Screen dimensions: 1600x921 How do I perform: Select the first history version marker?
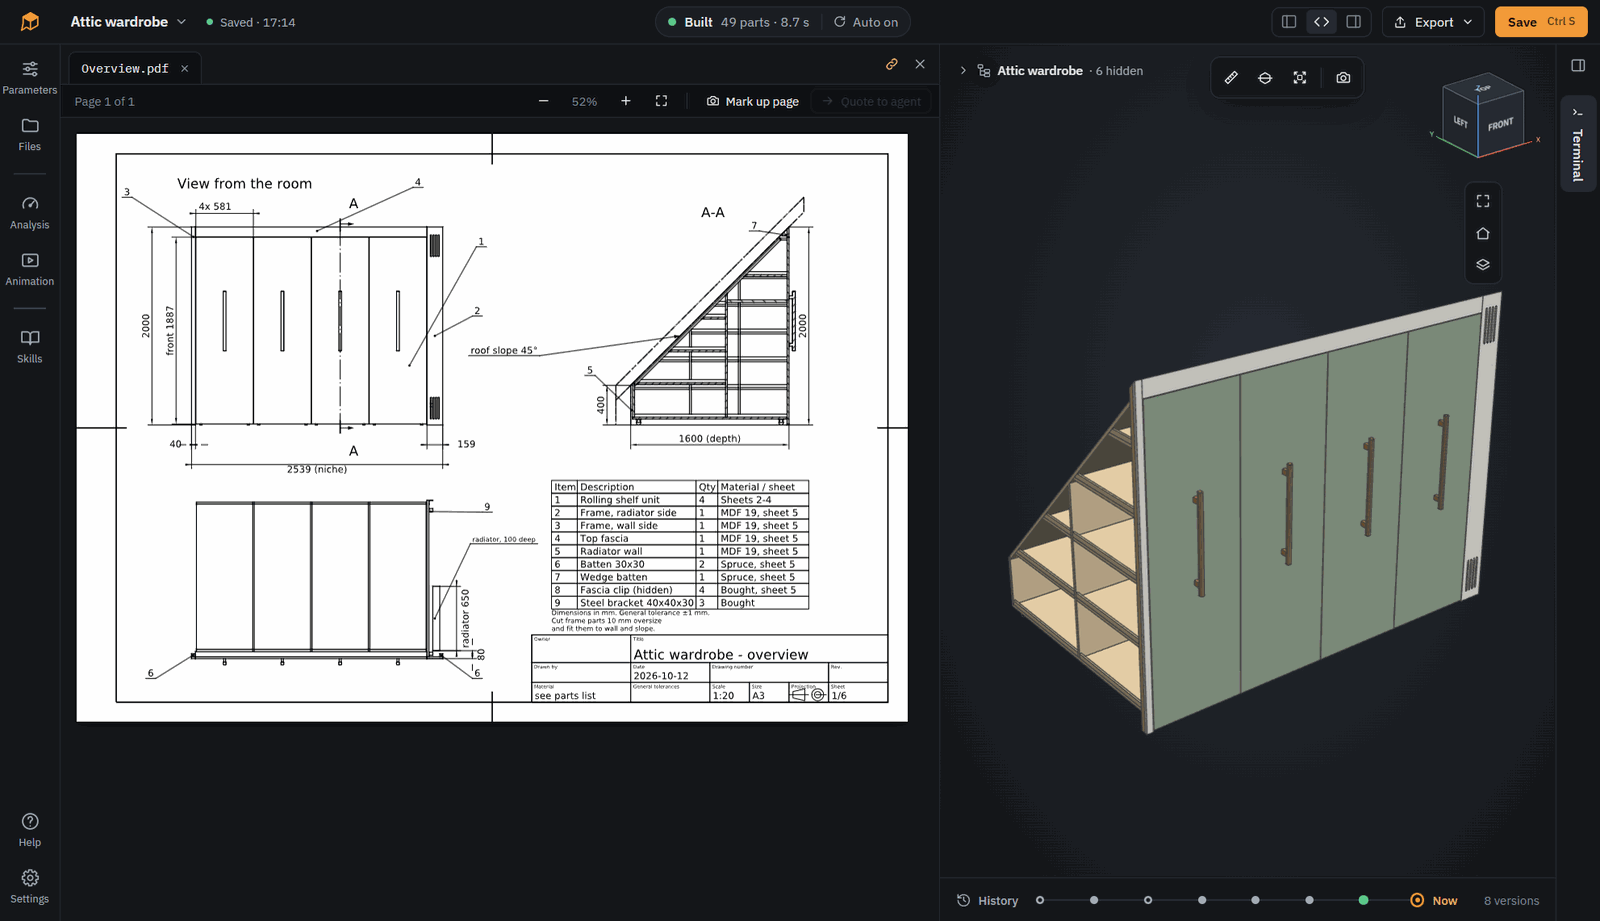[x=1040, y=901]
